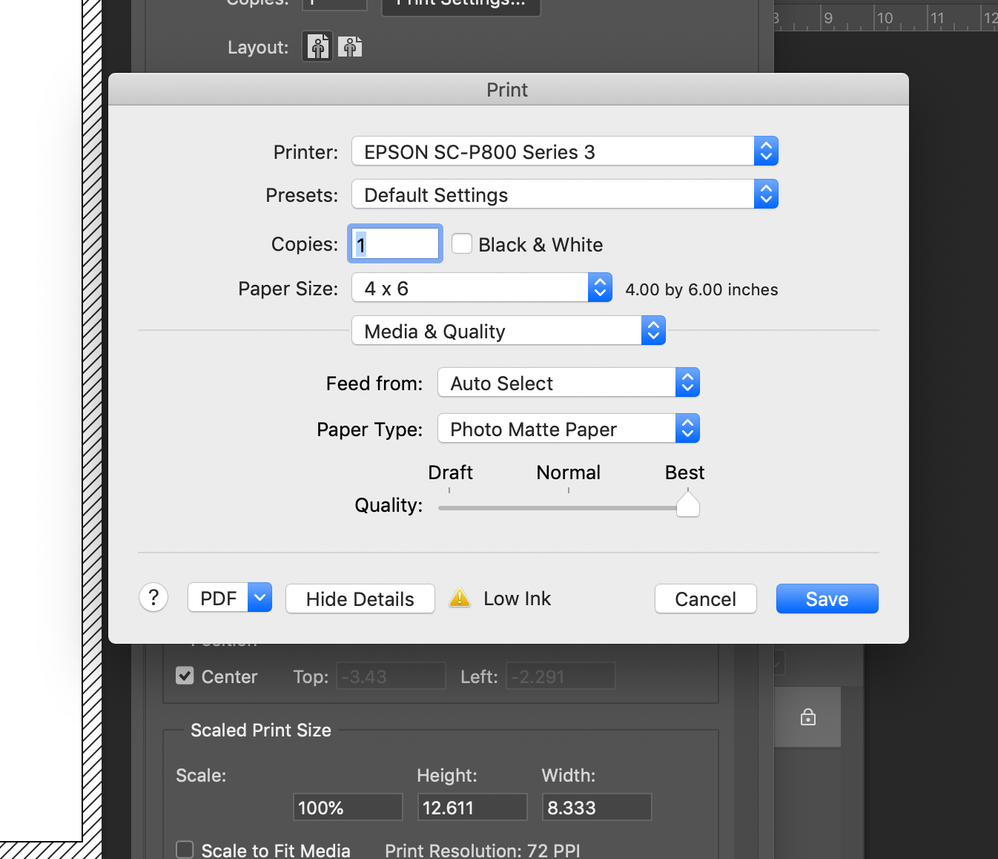Click the 'Scaled Print Size' heading
The image size is (998, 859).
261,730
